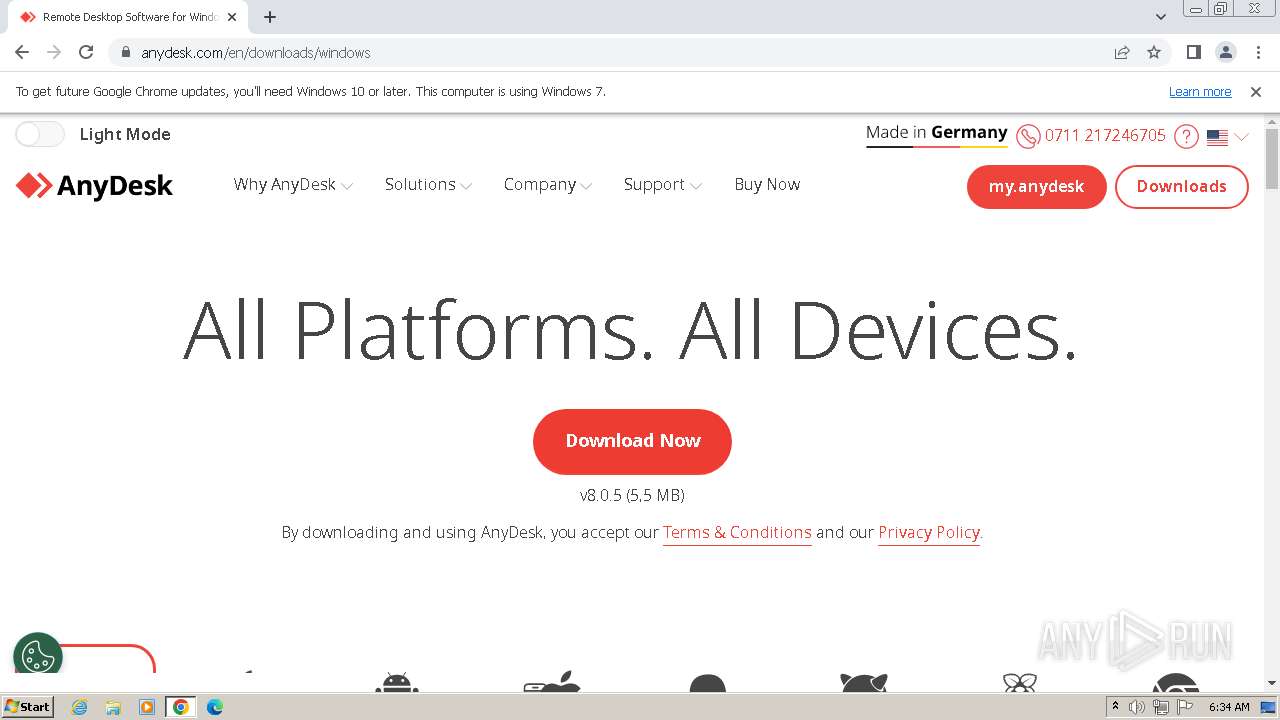The width and height of the screenshot is (1280, 720).
Task: Go back in browser history
Action: (x=22, y=53)
